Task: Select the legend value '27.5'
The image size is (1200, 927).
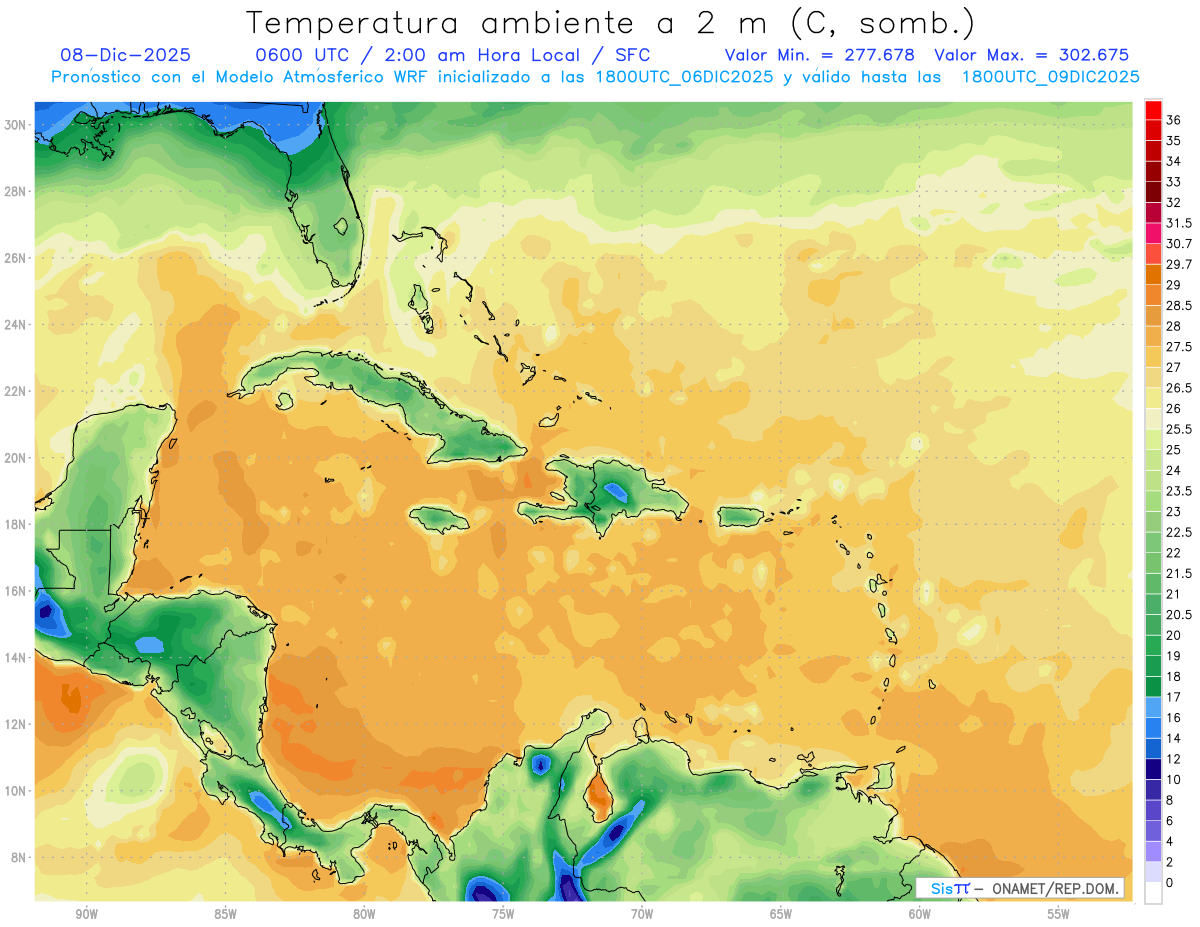Action: coord(1179,347)
